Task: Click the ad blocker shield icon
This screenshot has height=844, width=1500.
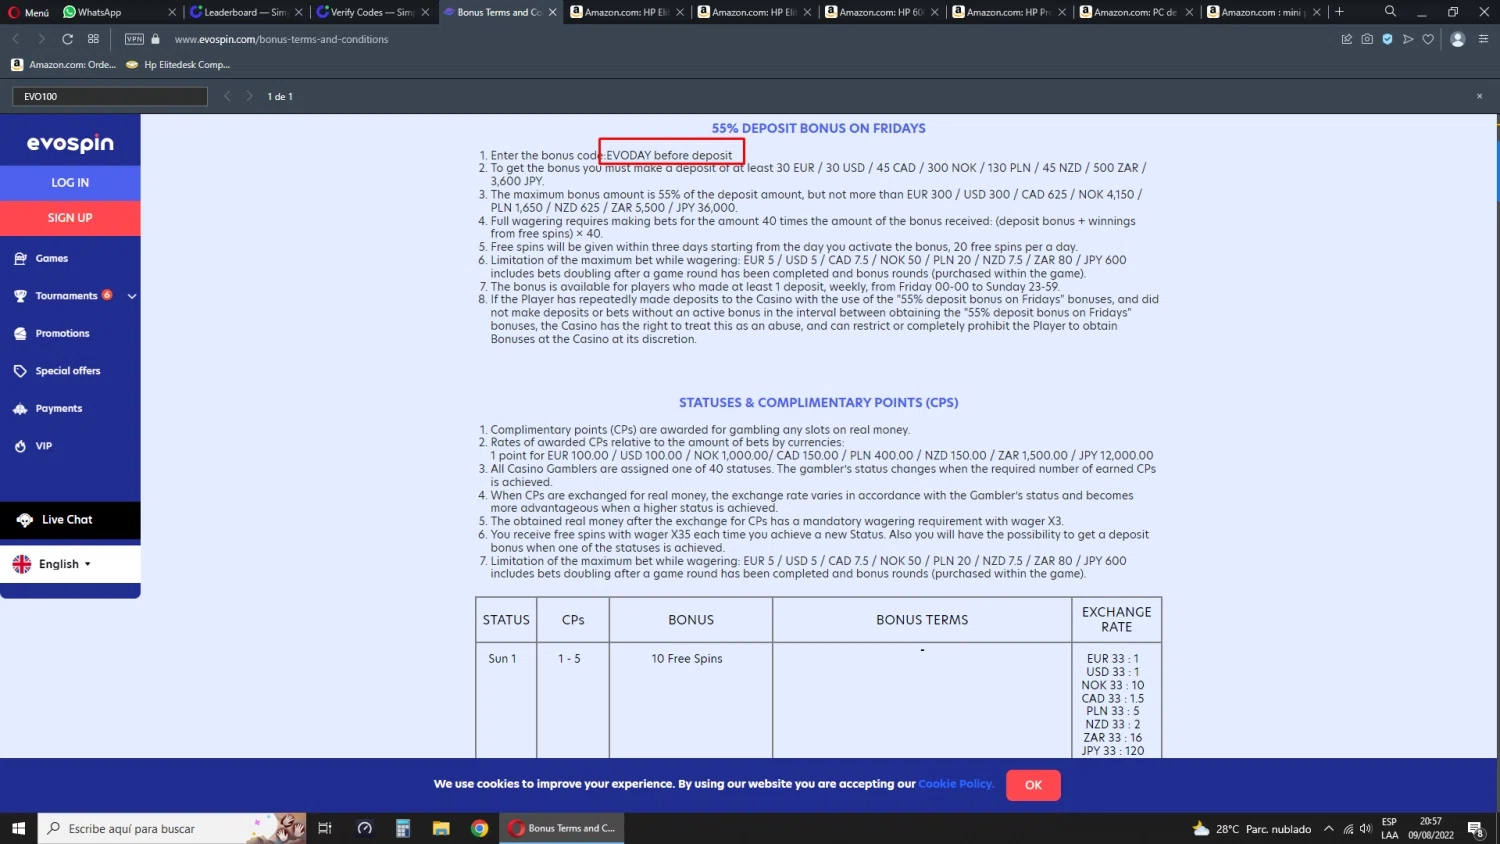Action: coord(1387,39)
